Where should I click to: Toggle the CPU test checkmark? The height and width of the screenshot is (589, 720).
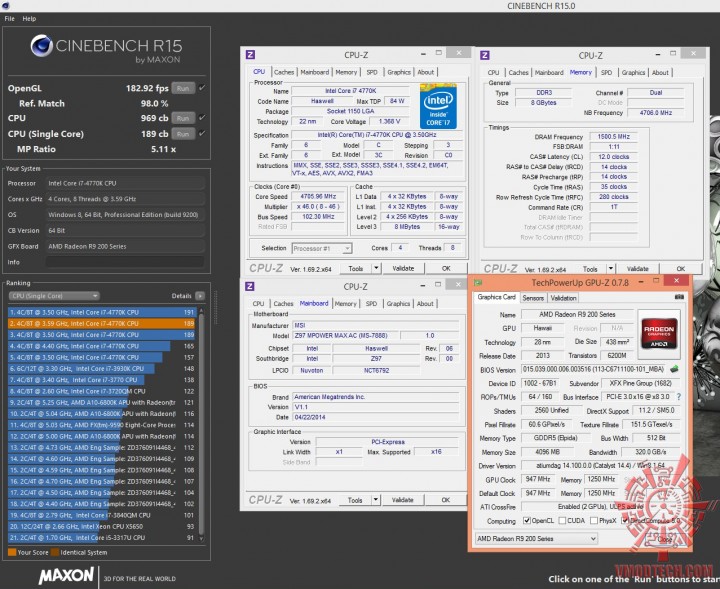click(x=202, y=118)
